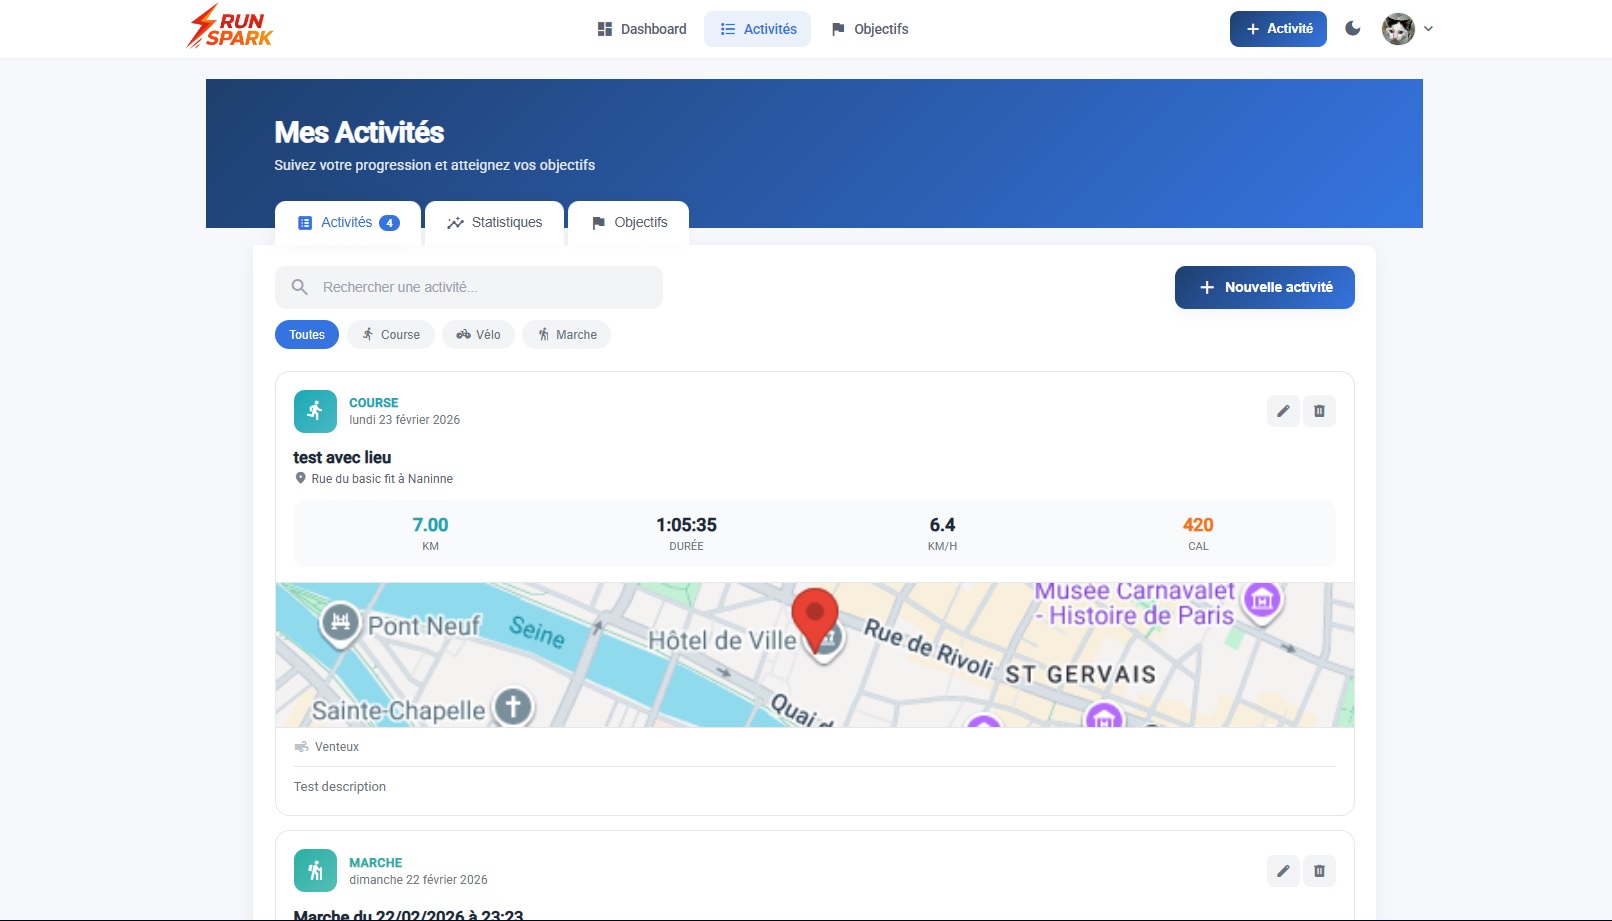Click the activity search input field

(470, 287)
